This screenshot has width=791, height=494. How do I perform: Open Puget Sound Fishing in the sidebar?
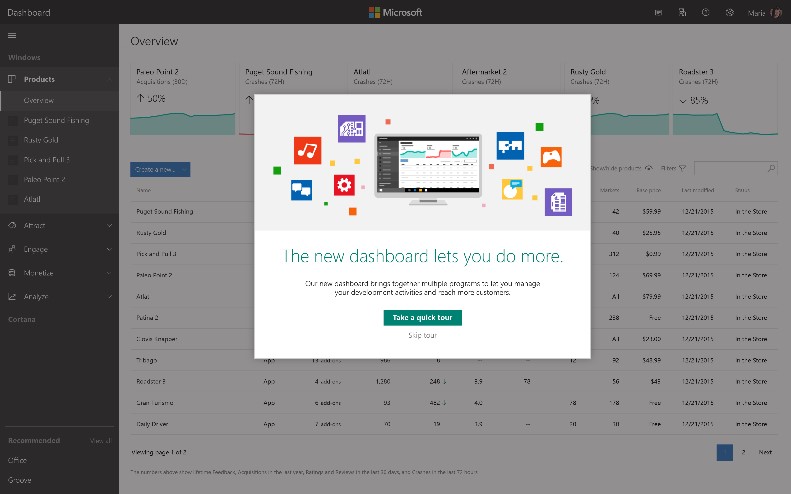point(56,120)
